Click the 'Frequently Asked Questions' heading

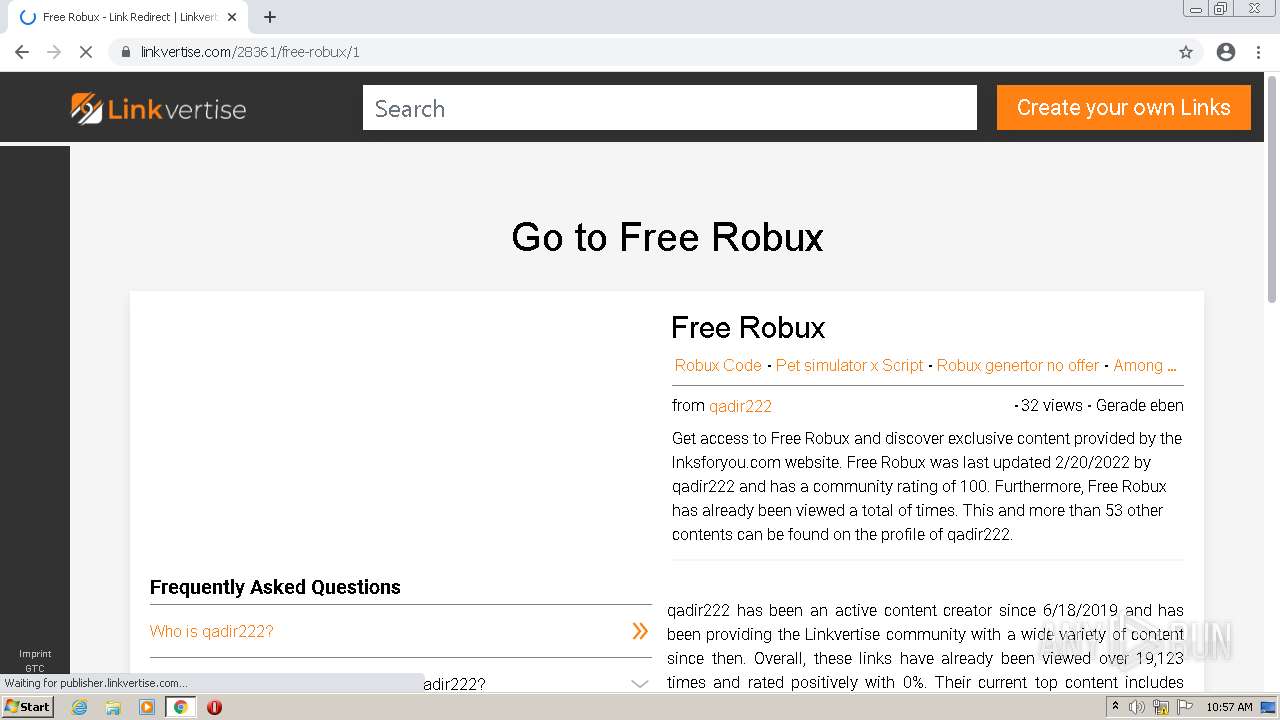(x=275, y=587)
